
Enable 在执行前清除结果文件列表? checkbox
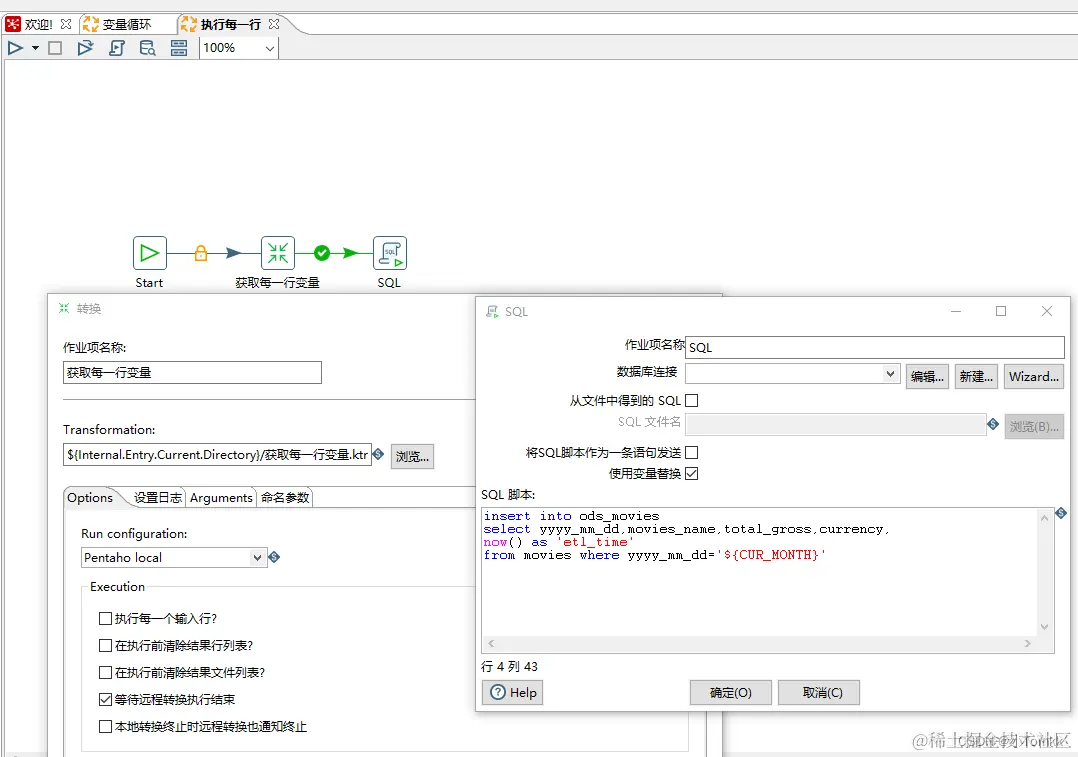(x=105, y=672)
